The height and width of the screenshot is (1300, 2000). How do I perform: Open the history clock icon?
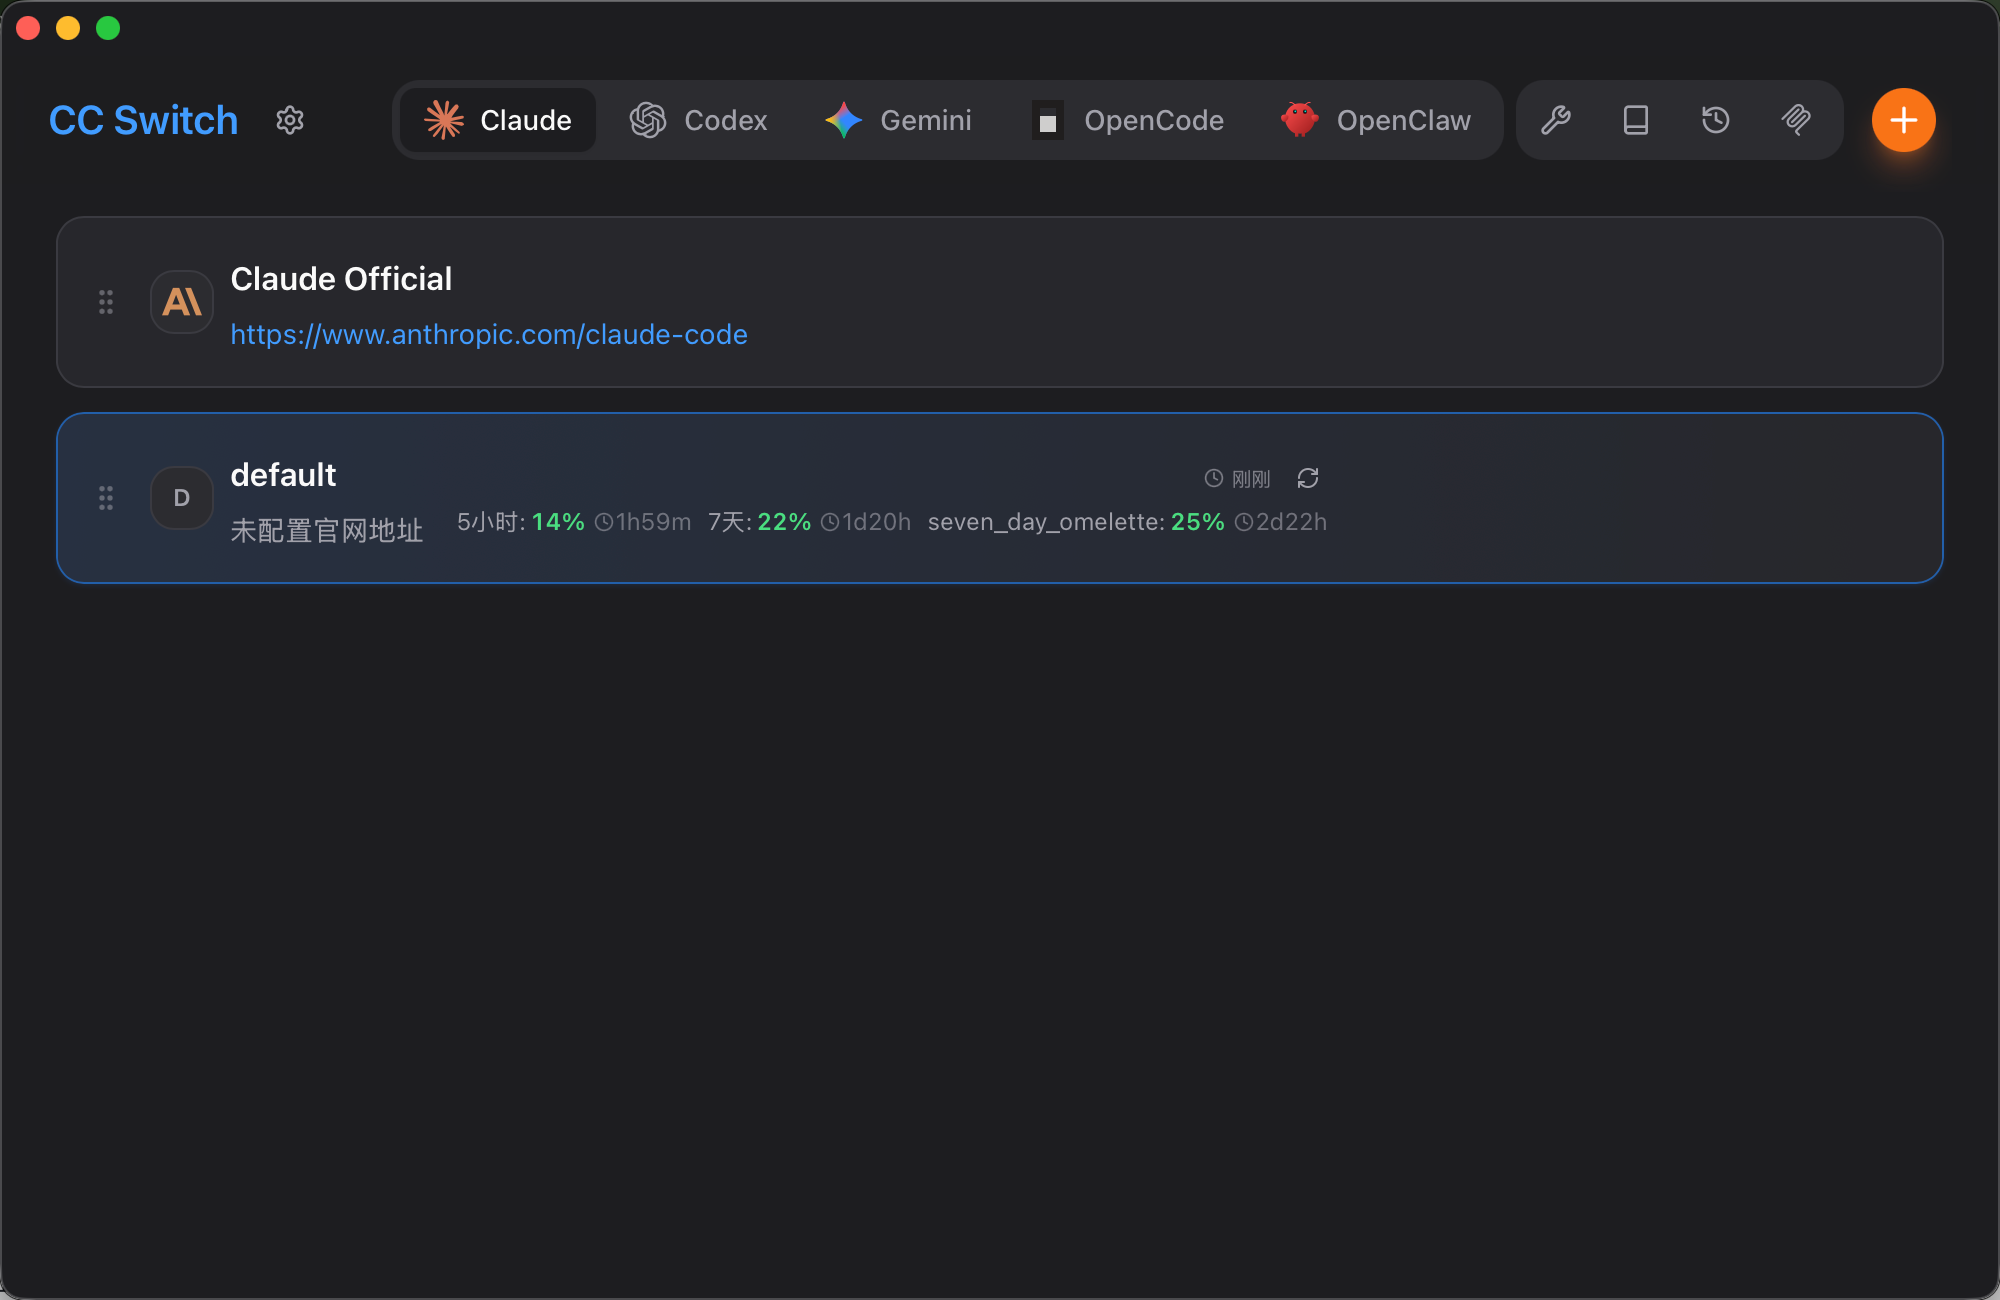point(1716,120)
